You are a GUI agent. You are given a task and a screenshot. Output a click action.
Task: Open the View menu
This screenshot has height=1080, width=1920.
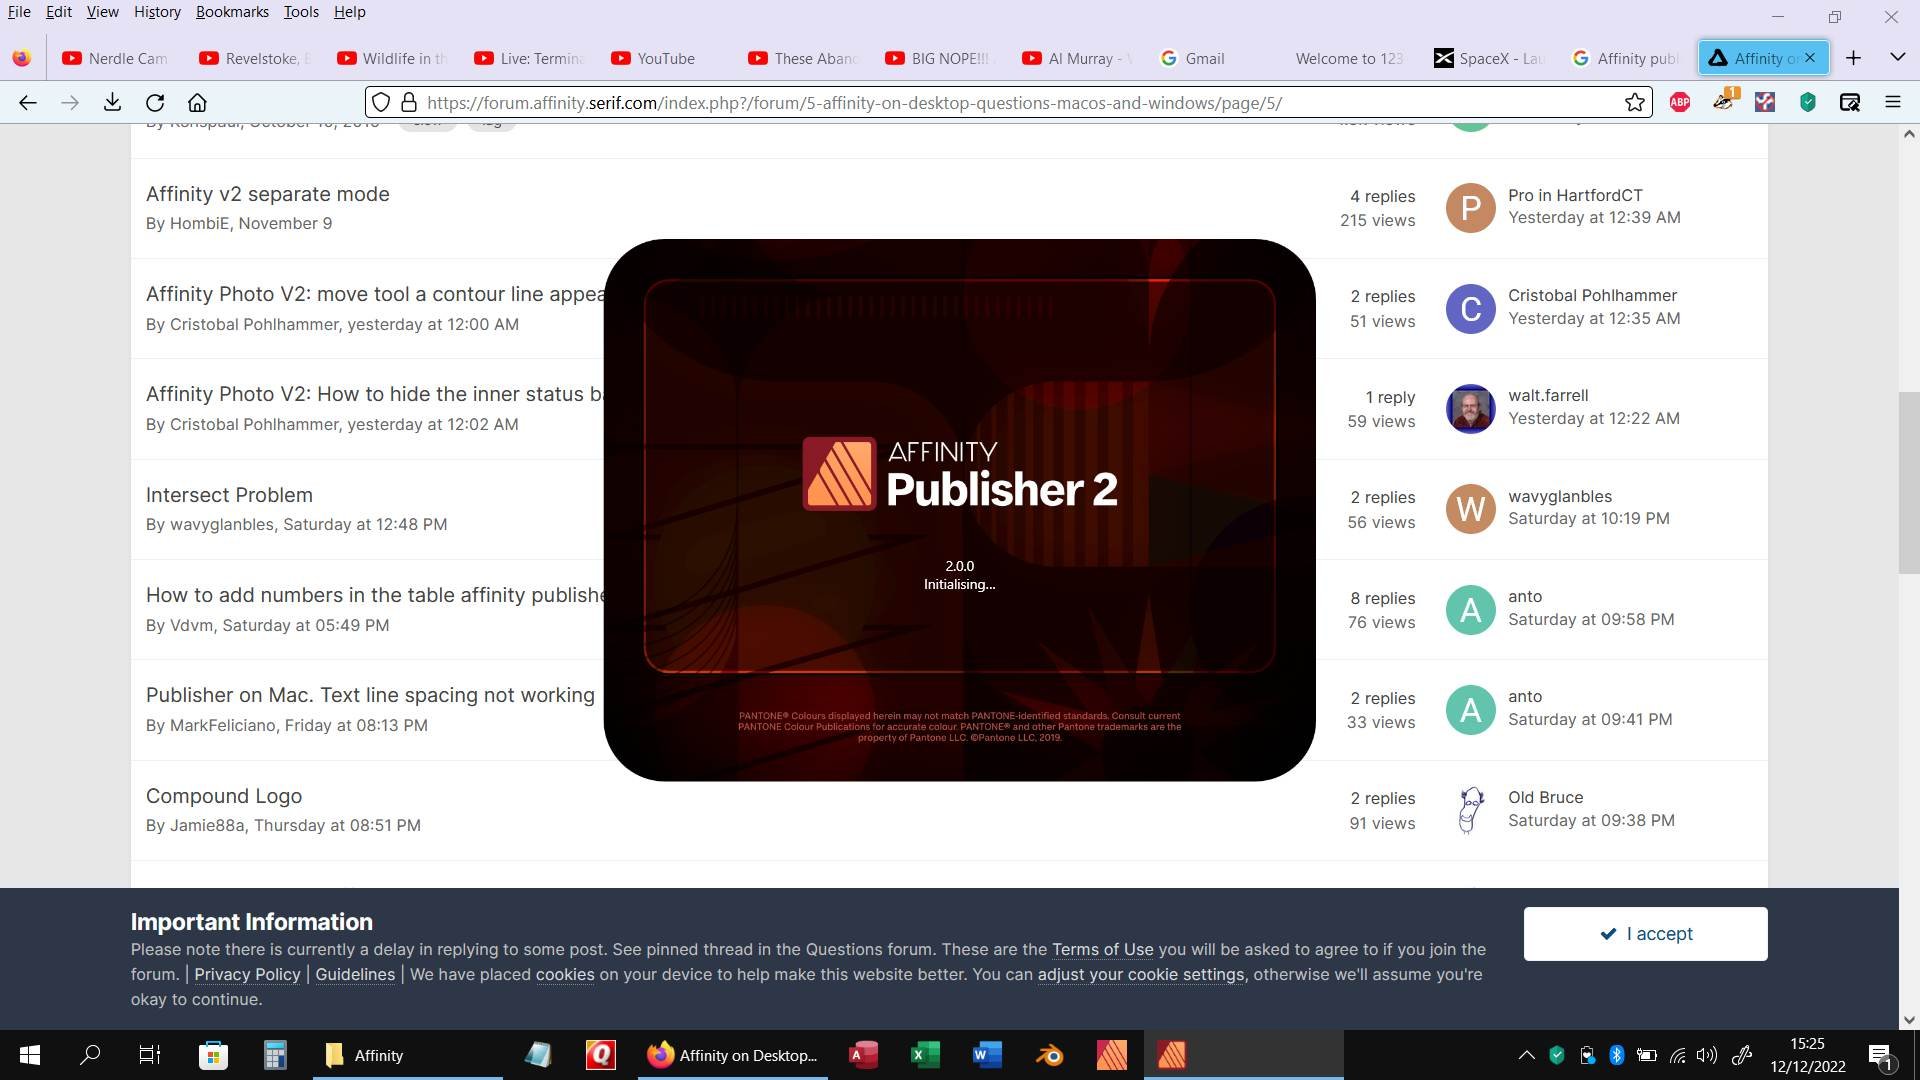click(102, 12)
